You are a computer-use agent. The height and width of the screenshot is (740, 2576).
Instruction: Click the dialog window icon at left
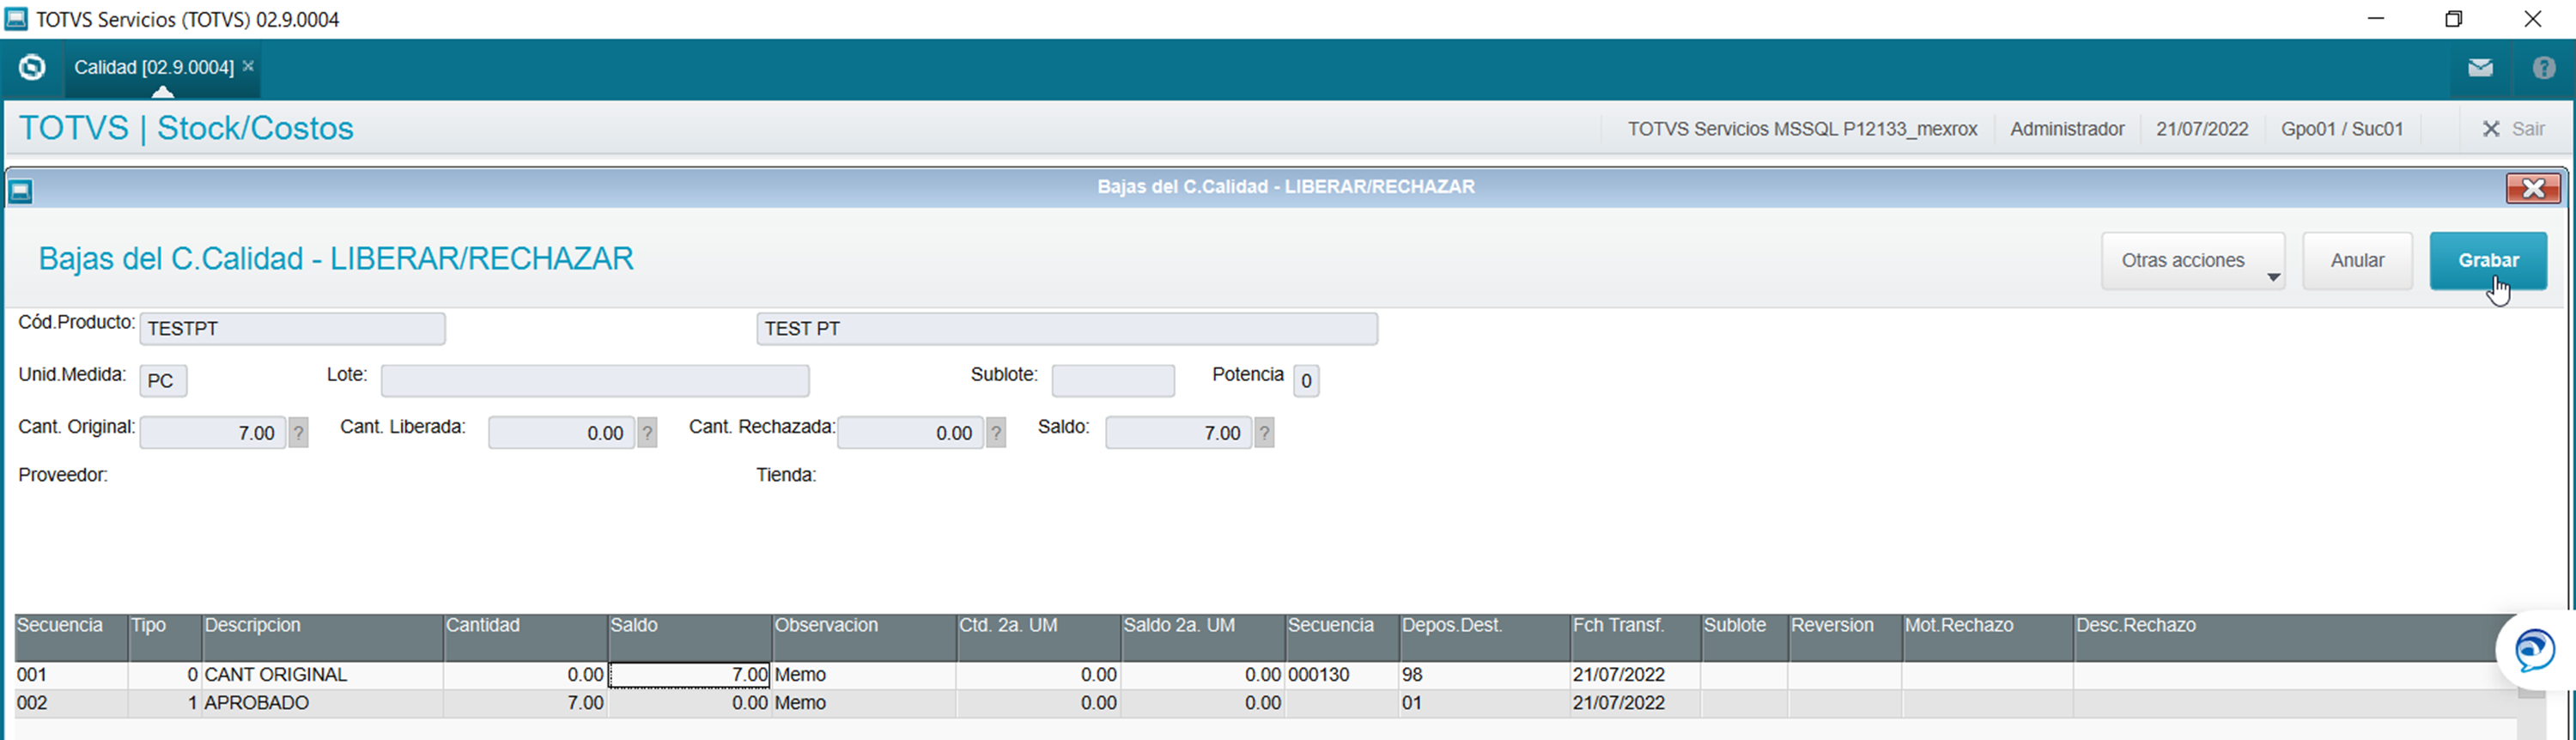click(20, 190)
